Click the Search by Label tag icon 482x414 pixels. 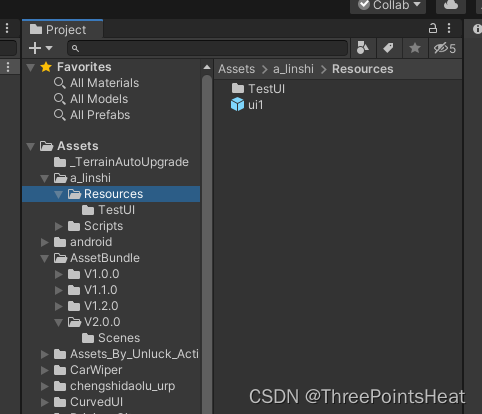coord(388,48)
